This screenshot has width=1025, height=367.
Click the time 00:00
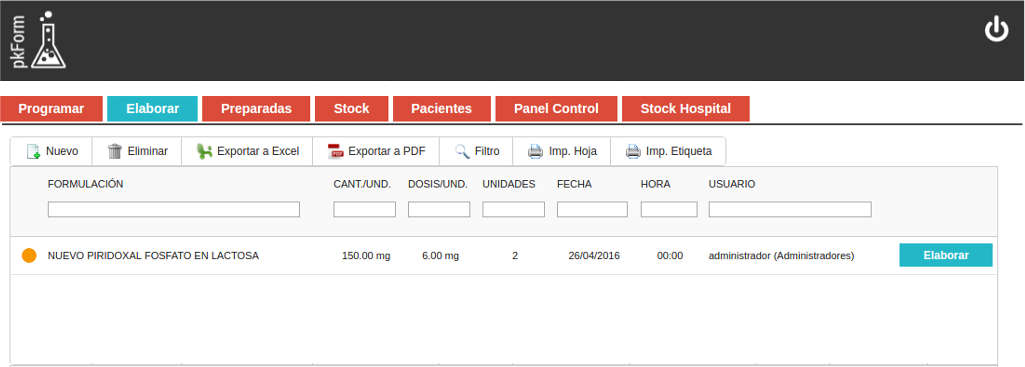[670, 256]
